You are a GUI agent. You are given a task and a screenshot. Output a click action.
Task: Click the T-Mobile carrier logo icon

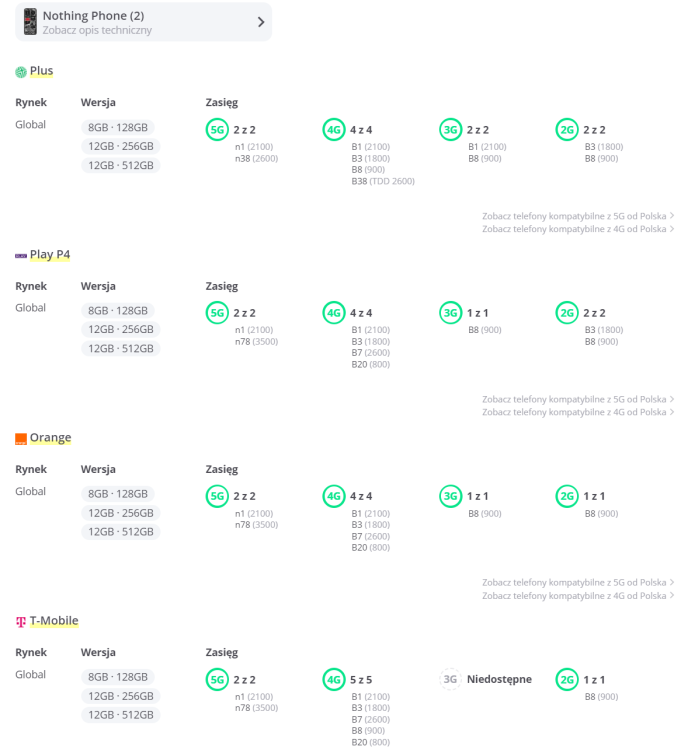(21, 622)
